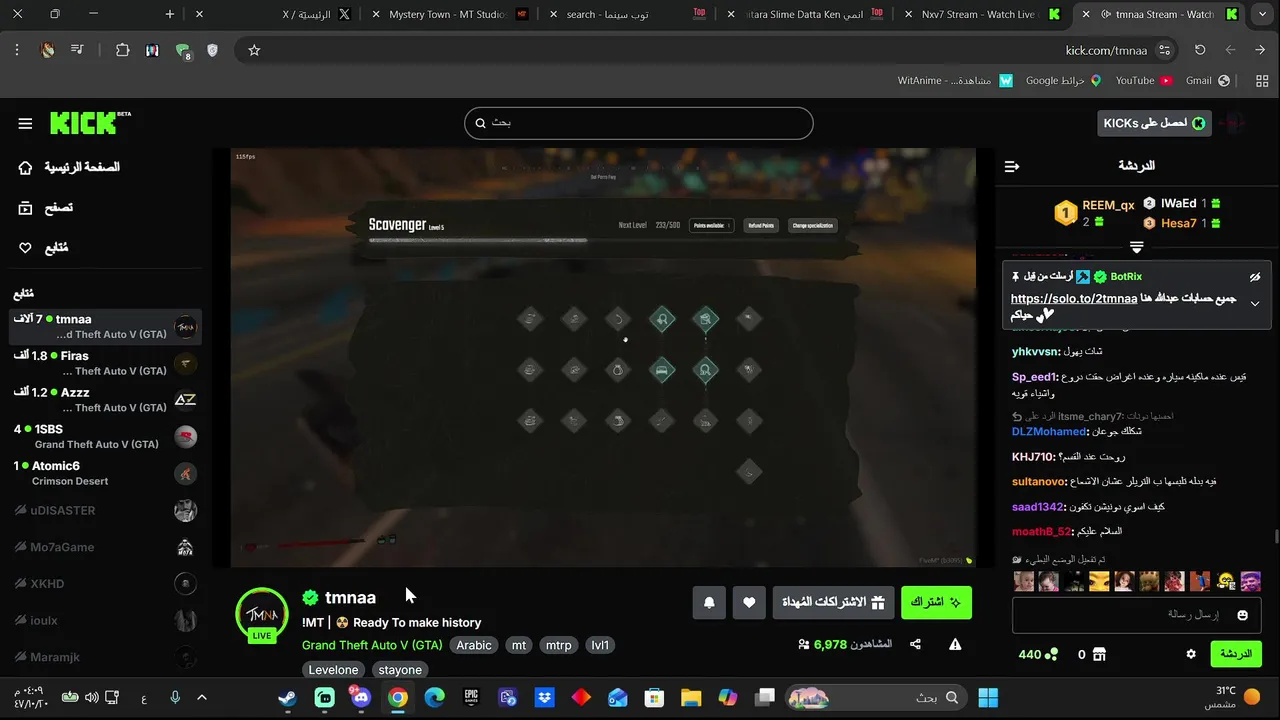Expand the chat leaderboard handle
1280x720 pixels.
[x=1136, y=246]
